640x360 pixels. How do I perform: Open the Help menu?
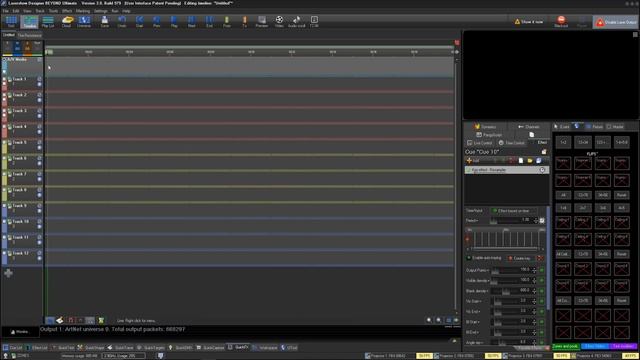127,11
